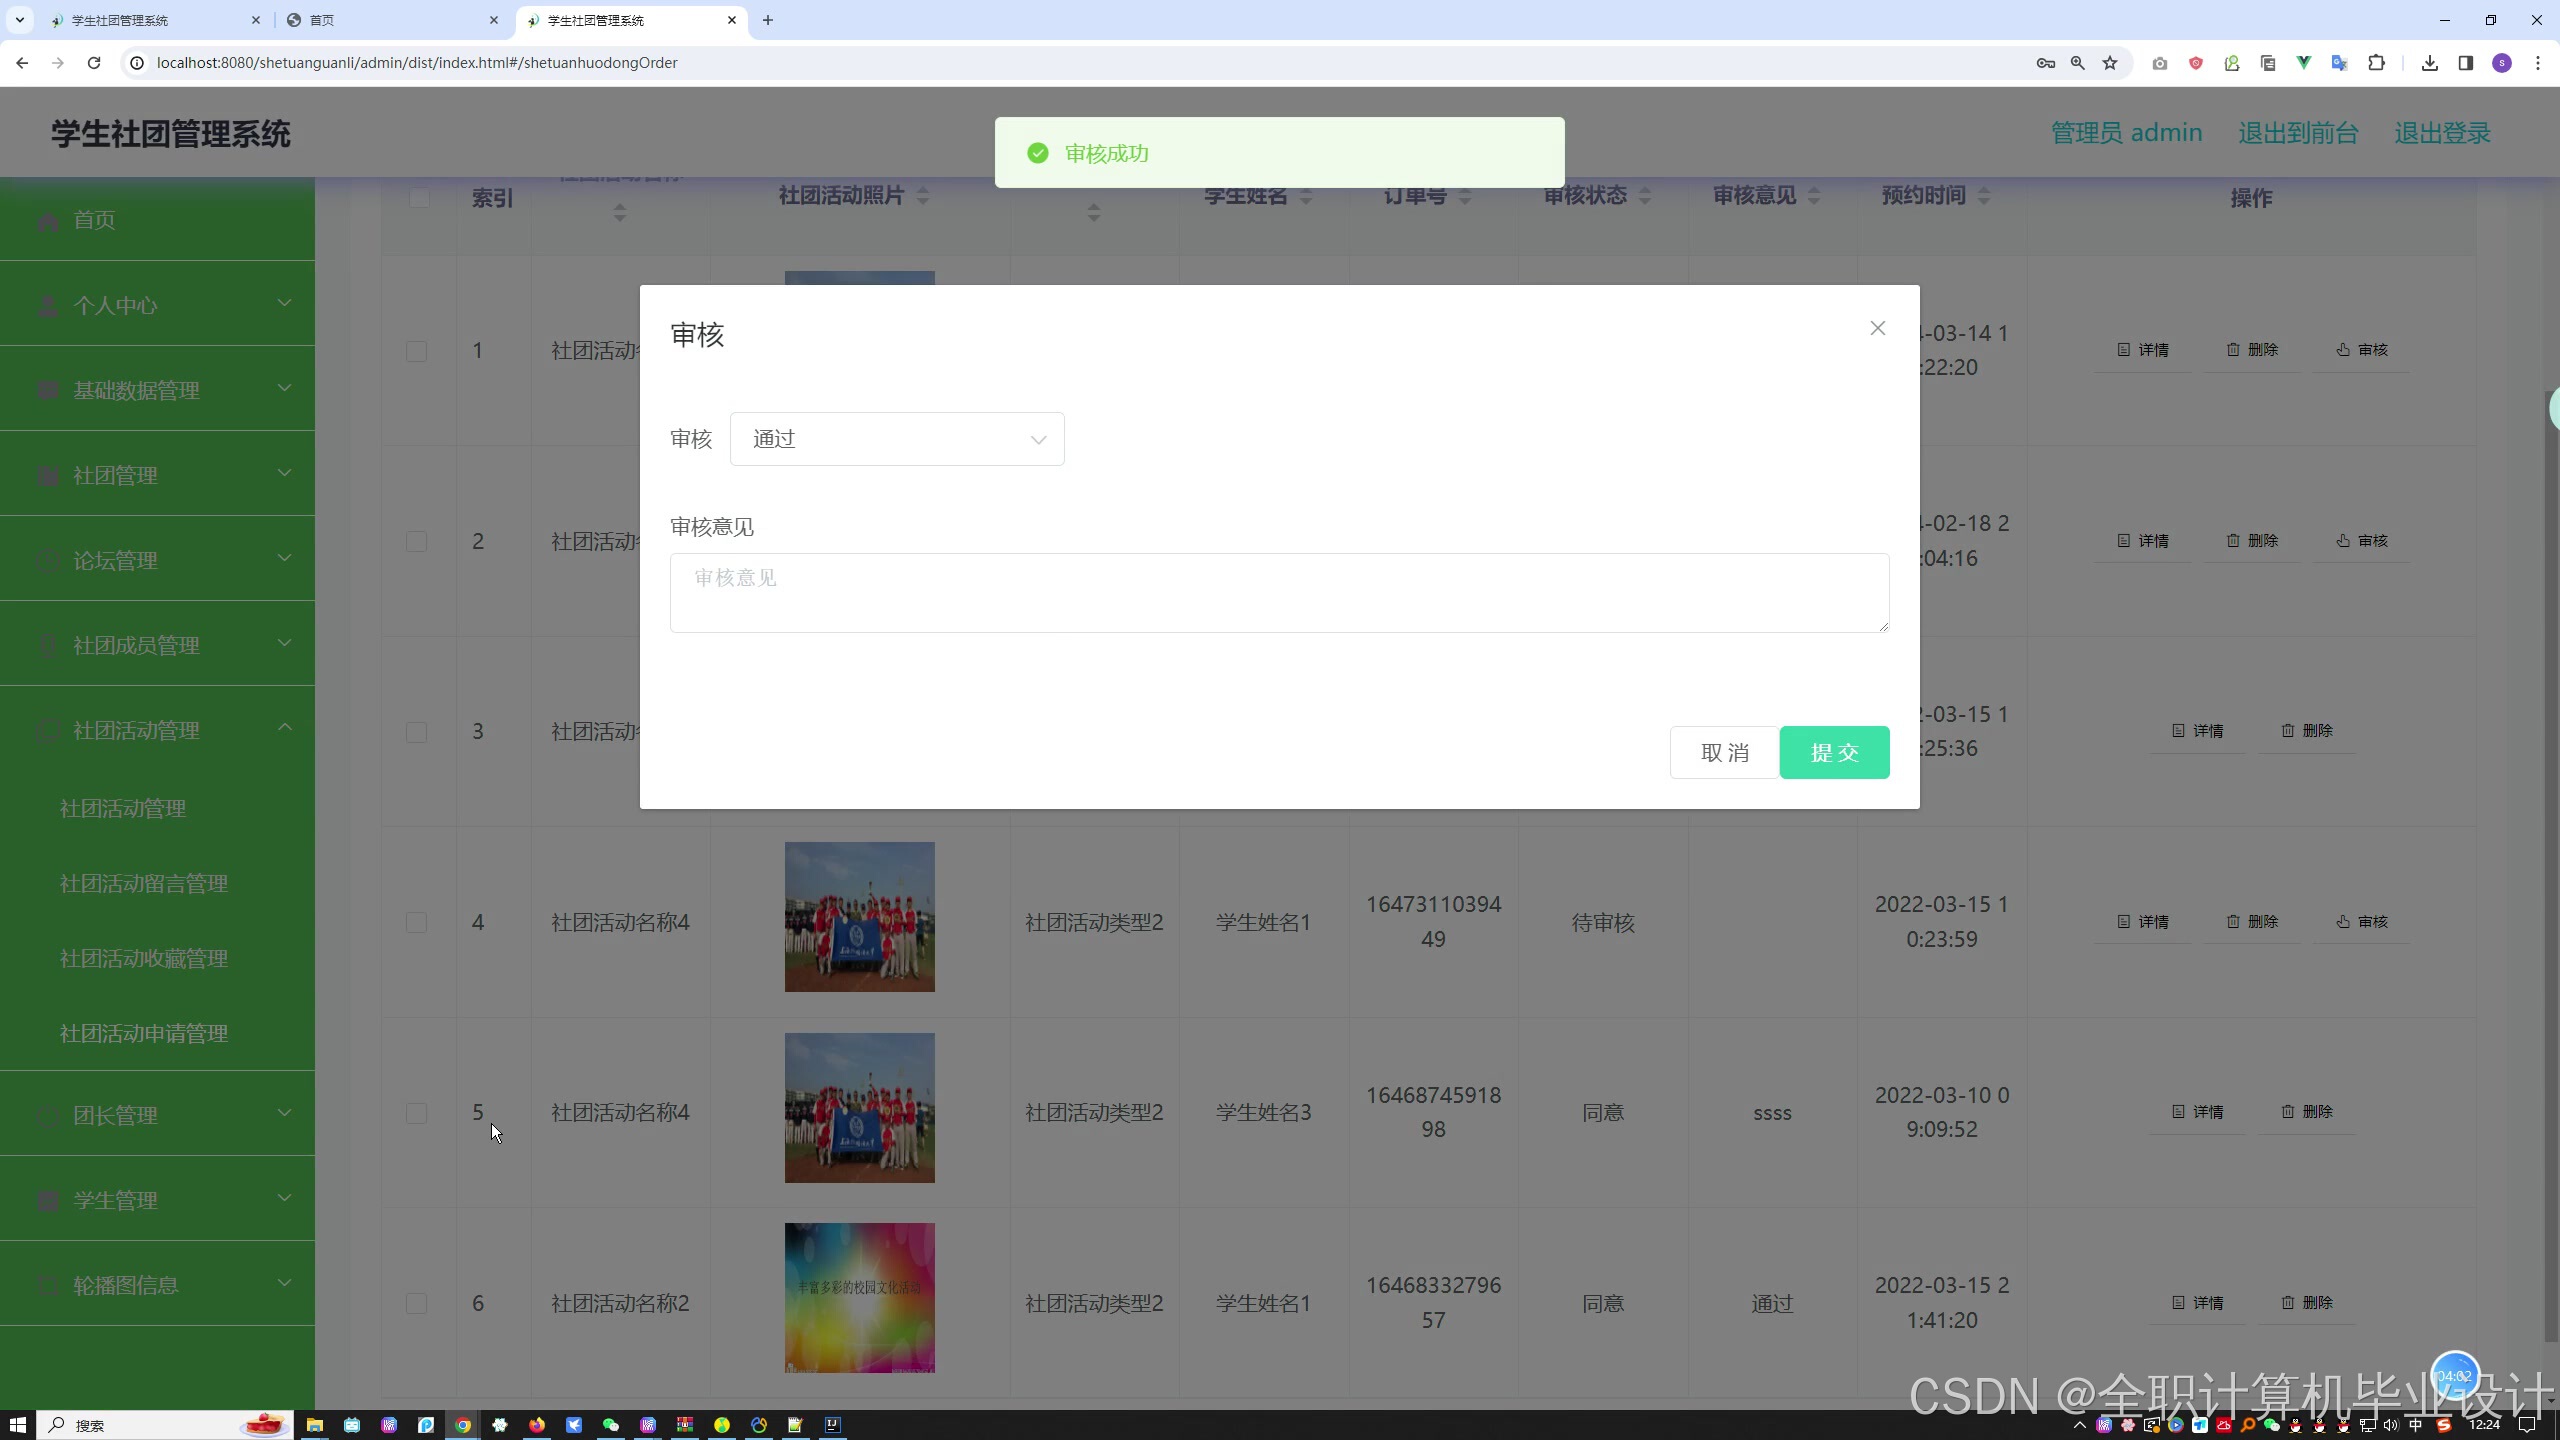Open 社团活动留言管理 submenu item

pyautogui.click(x=144, y=883)
